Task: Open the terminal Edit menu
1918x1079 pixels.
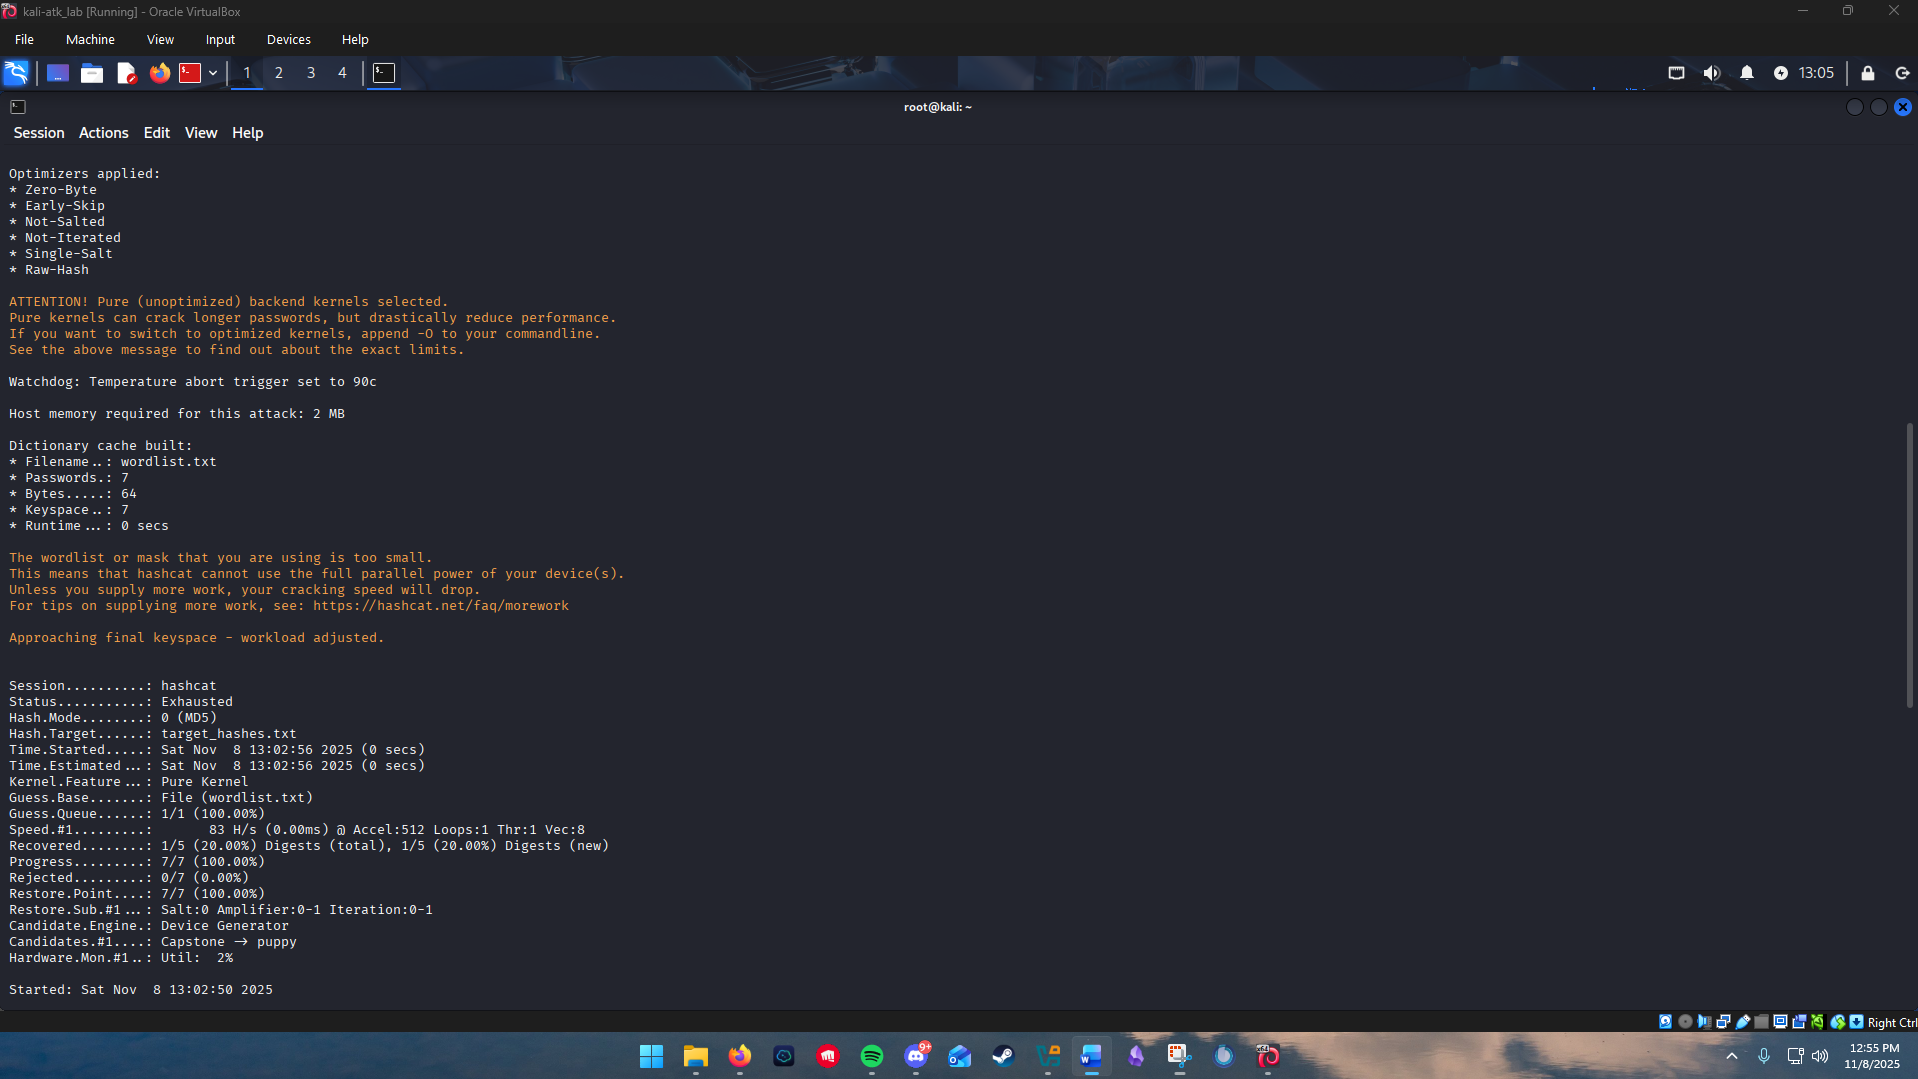Action: pyautogui.click(x=157, y=133)
